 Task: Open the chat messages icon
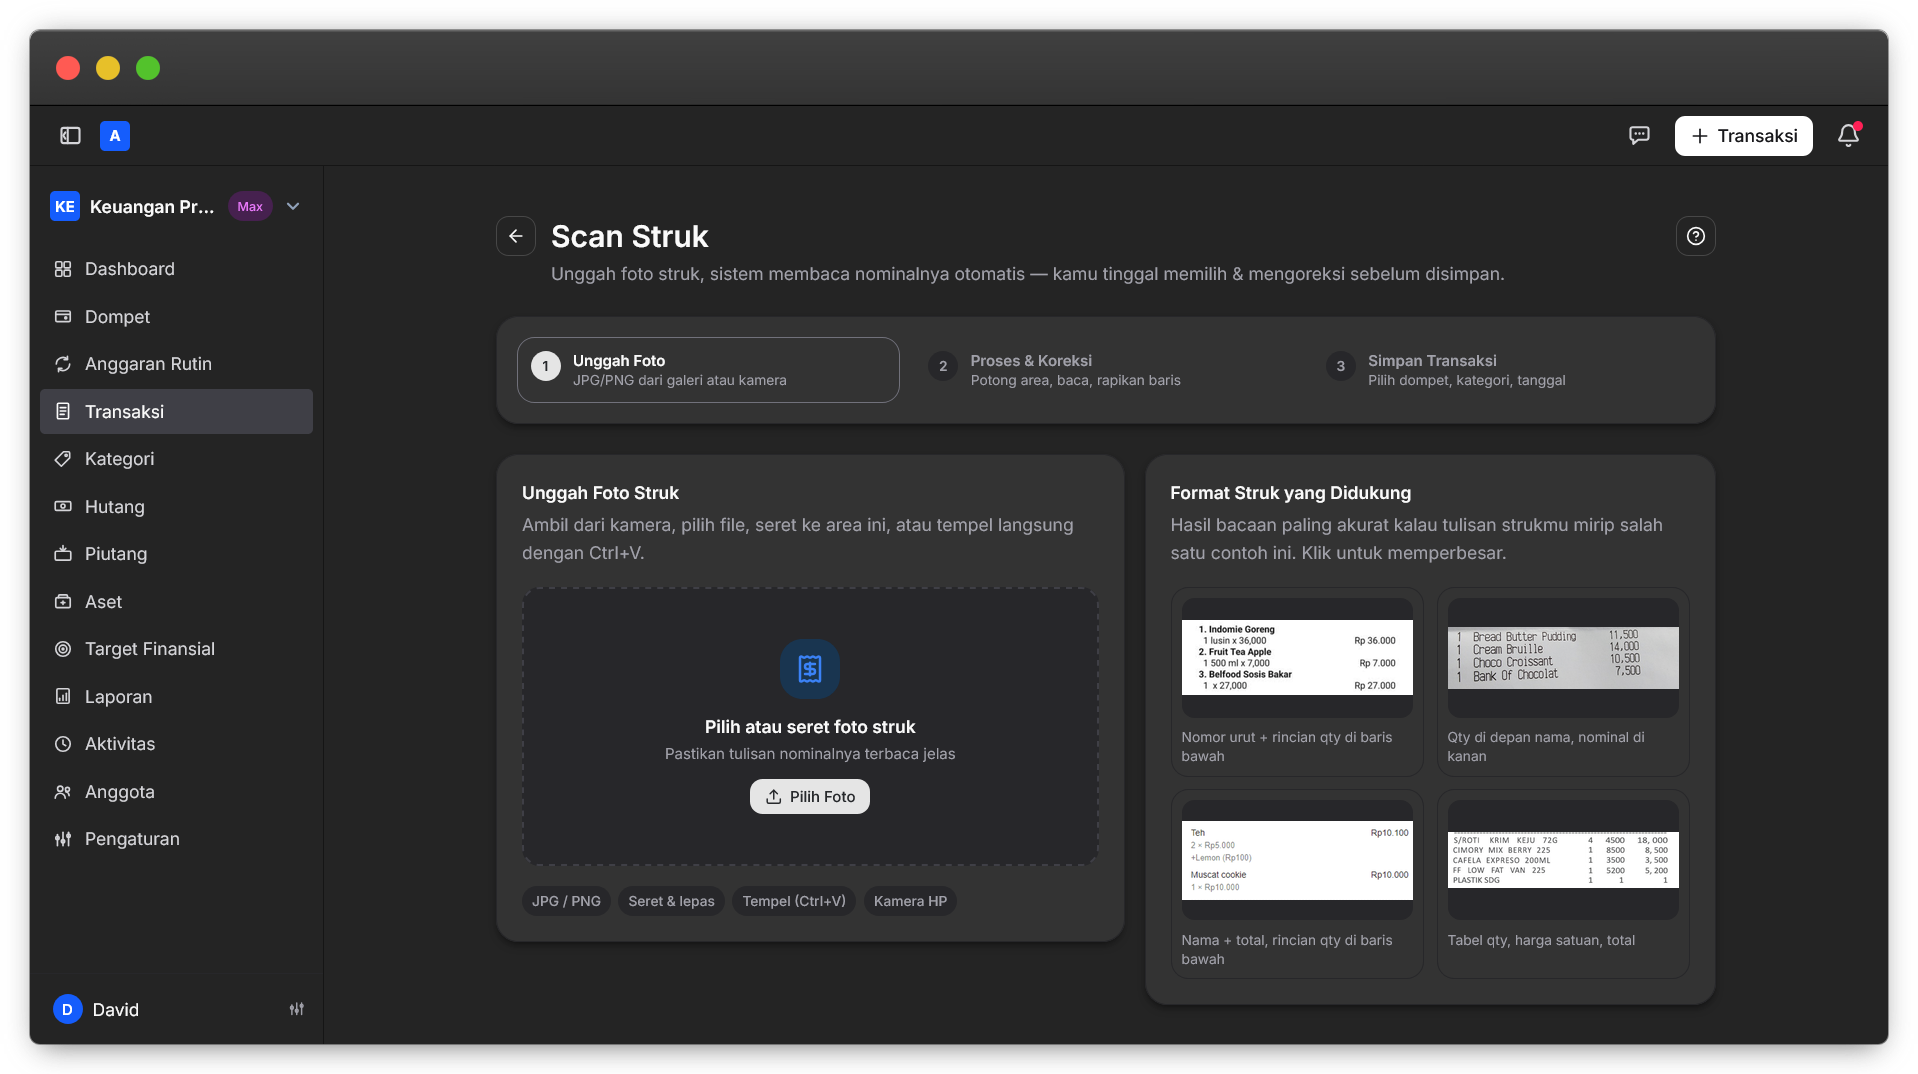click(x=1639, y=136)
